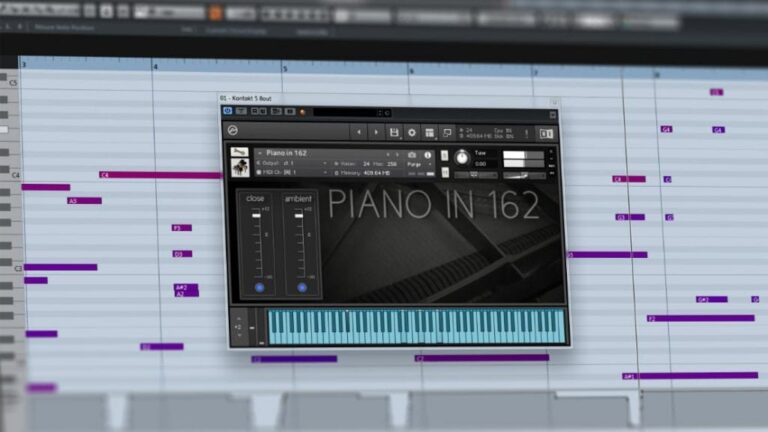768x432 pixels.
Task: Click the Piano in 162 instrument thumbnail
Action: (x=240, y=168)
